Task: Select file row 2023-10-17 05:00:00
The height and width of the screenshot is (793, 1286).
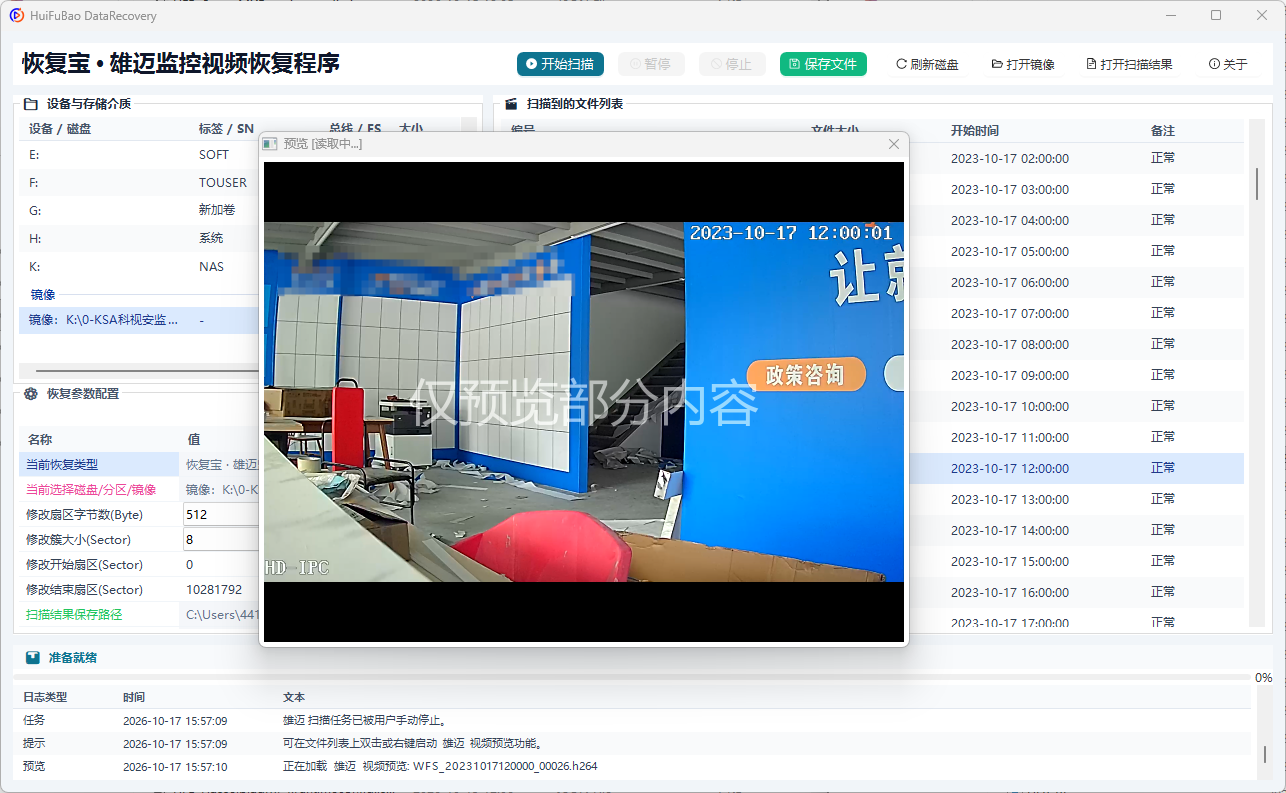Action: coord(1077,251)
